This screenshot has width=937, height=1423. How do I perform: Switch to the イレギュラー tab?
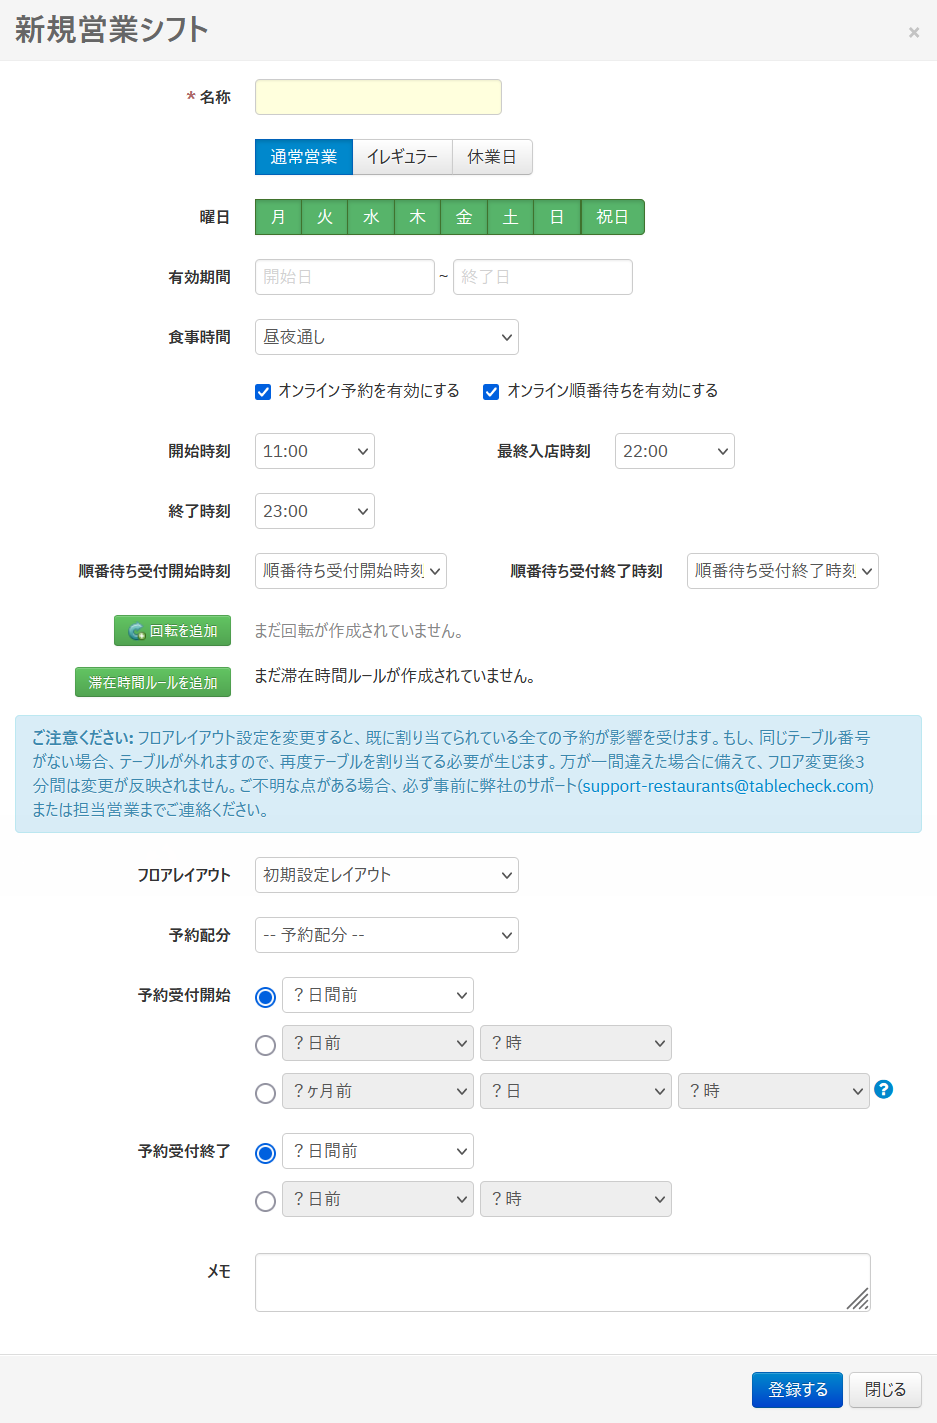coord(402,157)
